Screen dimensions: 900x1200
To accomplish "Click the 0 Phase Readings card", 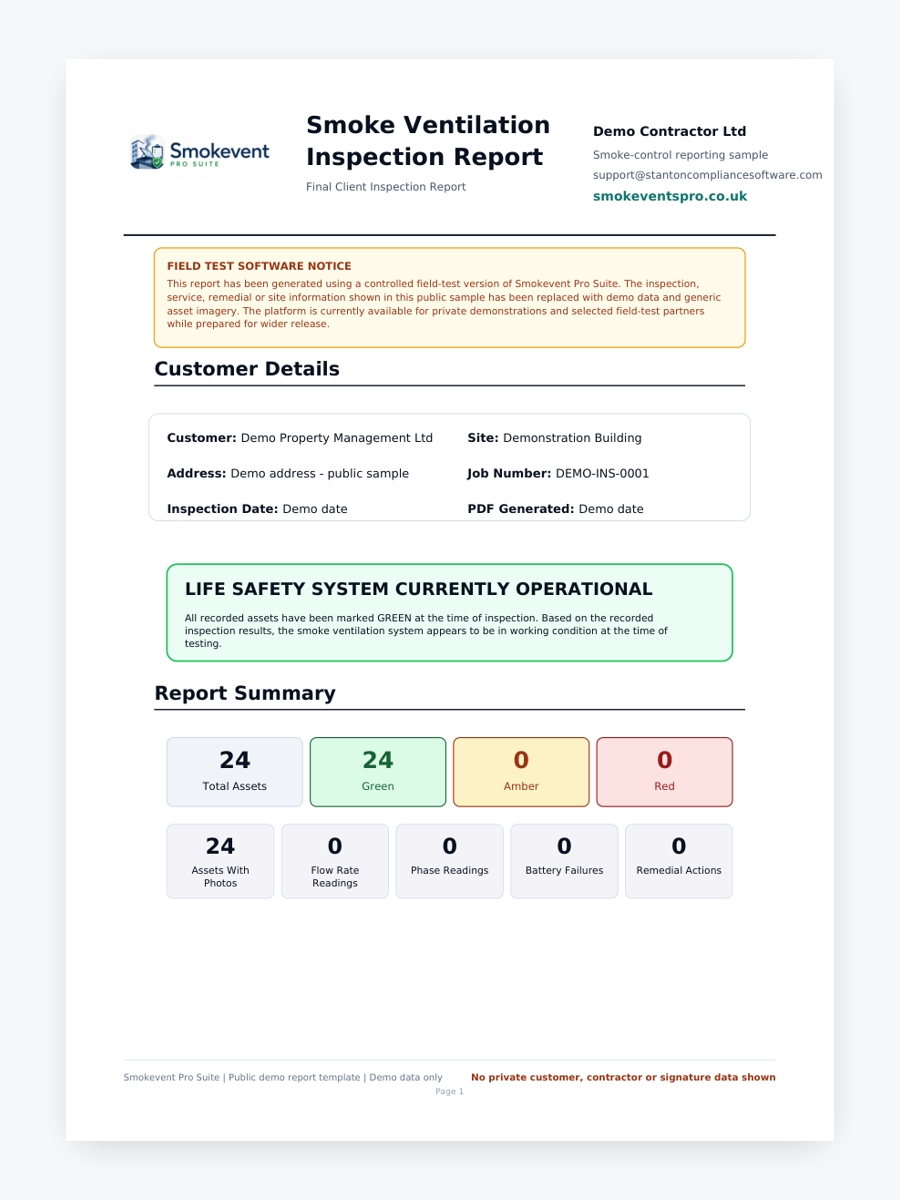I will 450,861.
